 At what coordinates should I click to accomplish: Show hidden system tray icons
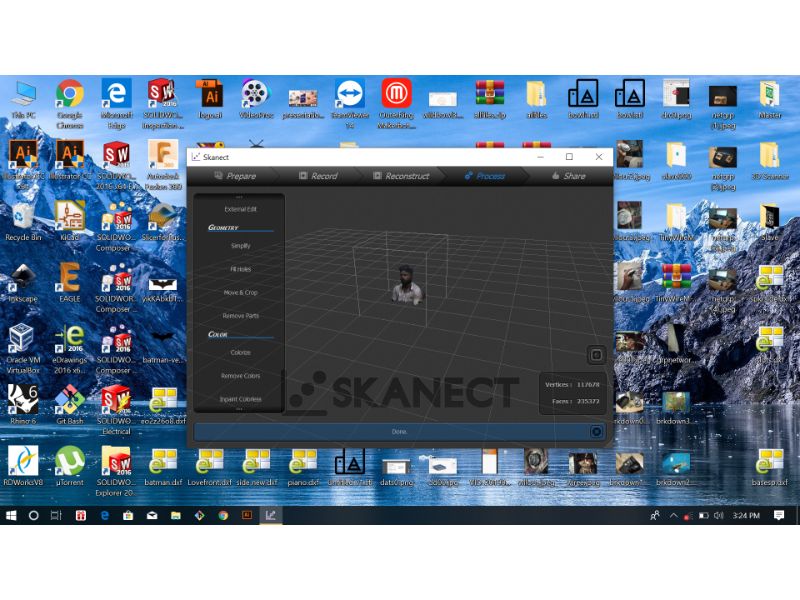pyautogui.click(x=673, y=515)
